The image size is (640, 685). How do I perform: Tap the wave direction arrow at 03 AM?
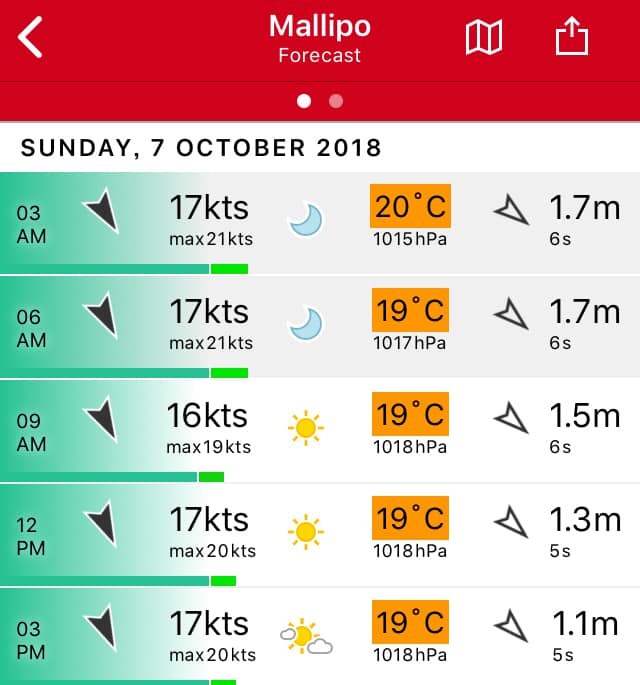[512, 210]
